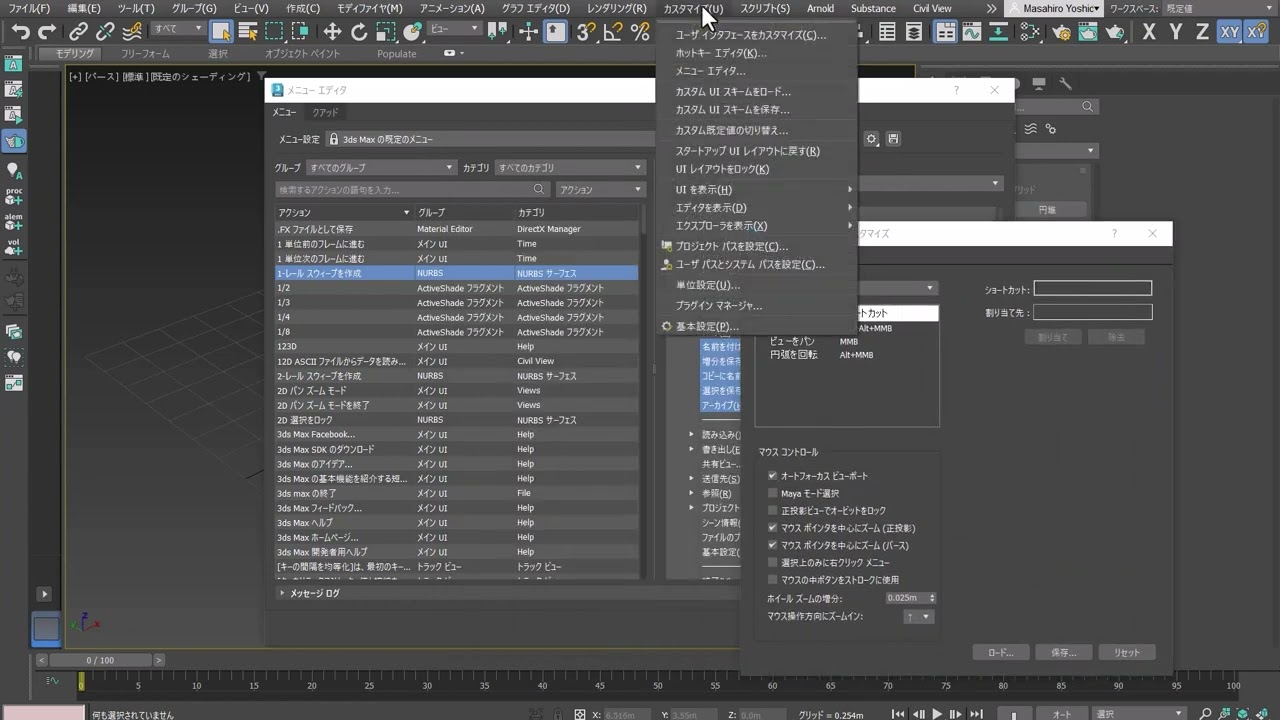Toggle マウス ポインタを中心にズーム (正投影) checkbox
The width and height of the screenshot is (1280, 720).
tap(772, 528)
